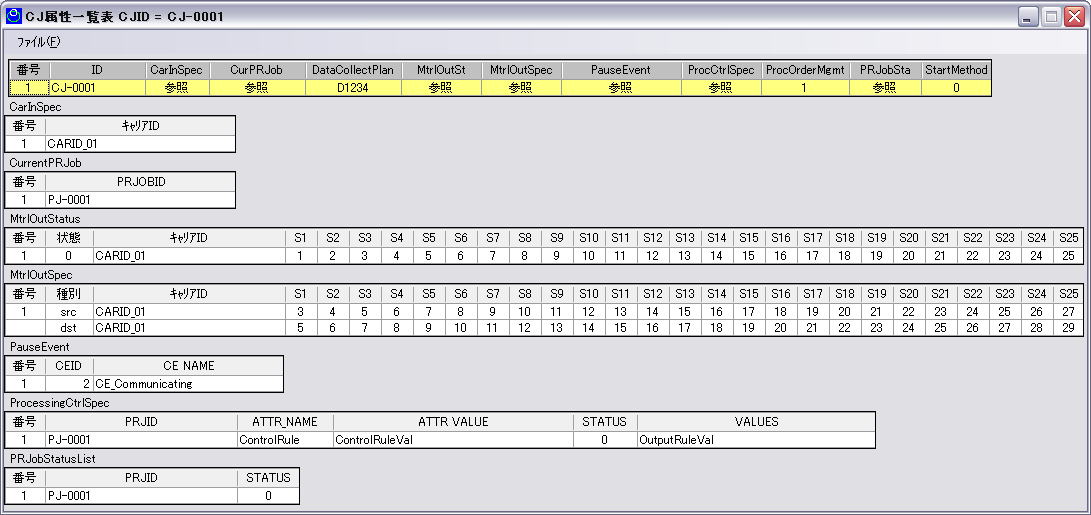Select the dst row type cell

[x=69, y=327]
